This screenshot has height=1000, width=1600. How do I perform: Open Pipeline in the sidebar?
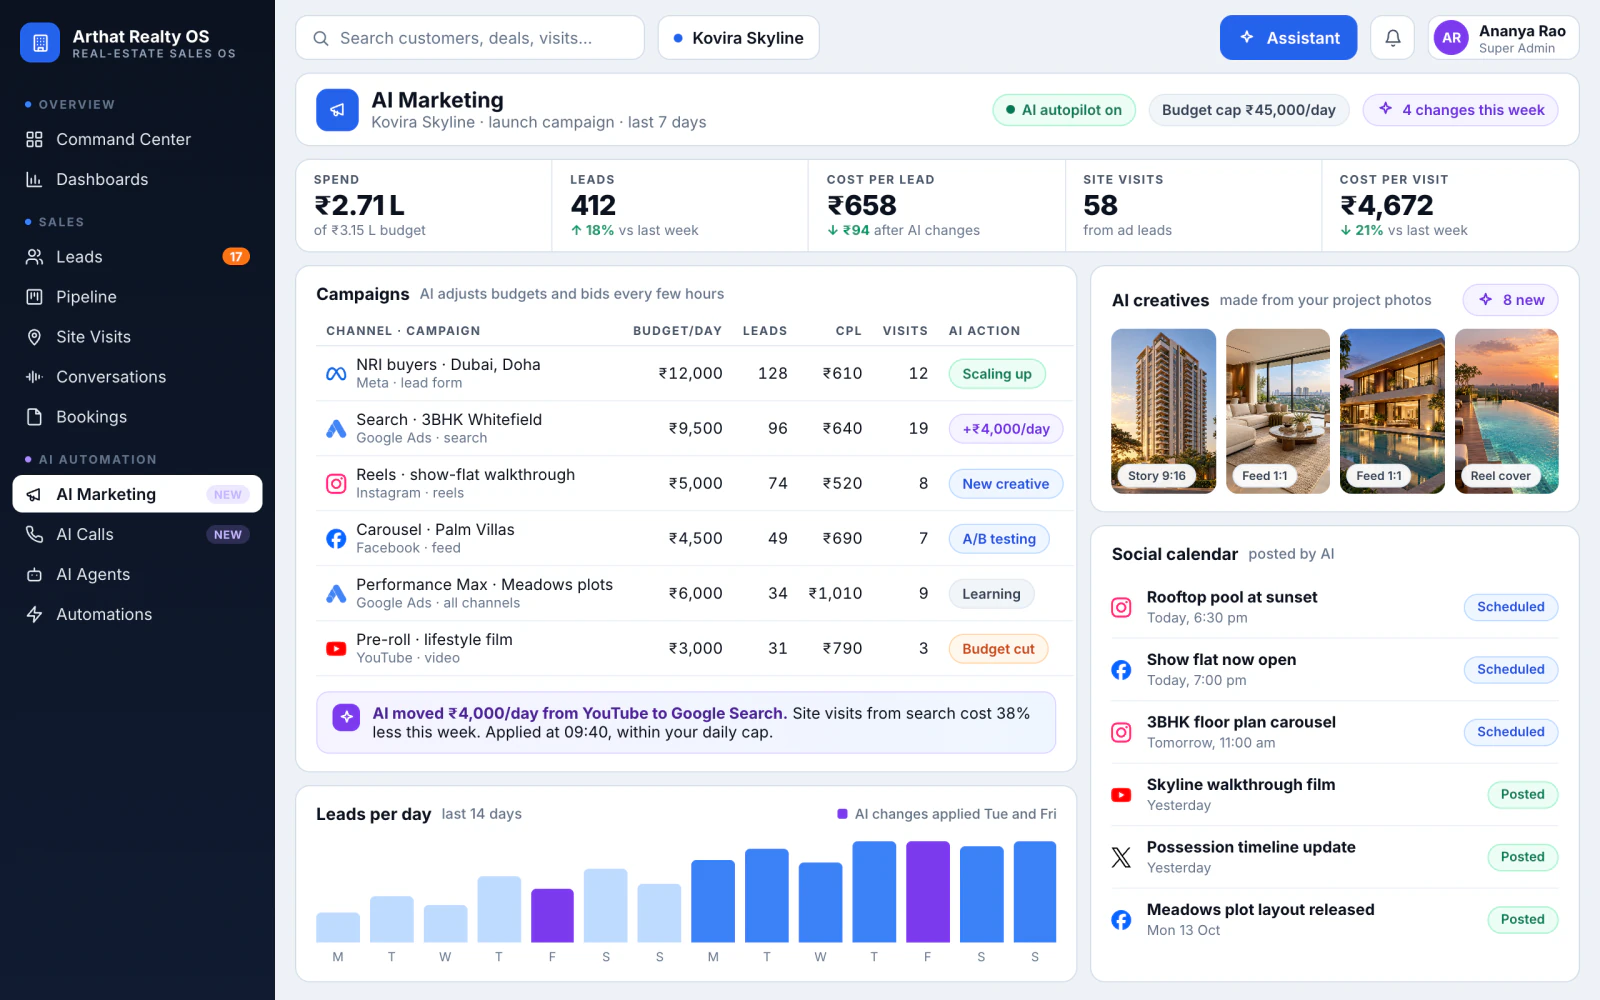tap(137, 297)
